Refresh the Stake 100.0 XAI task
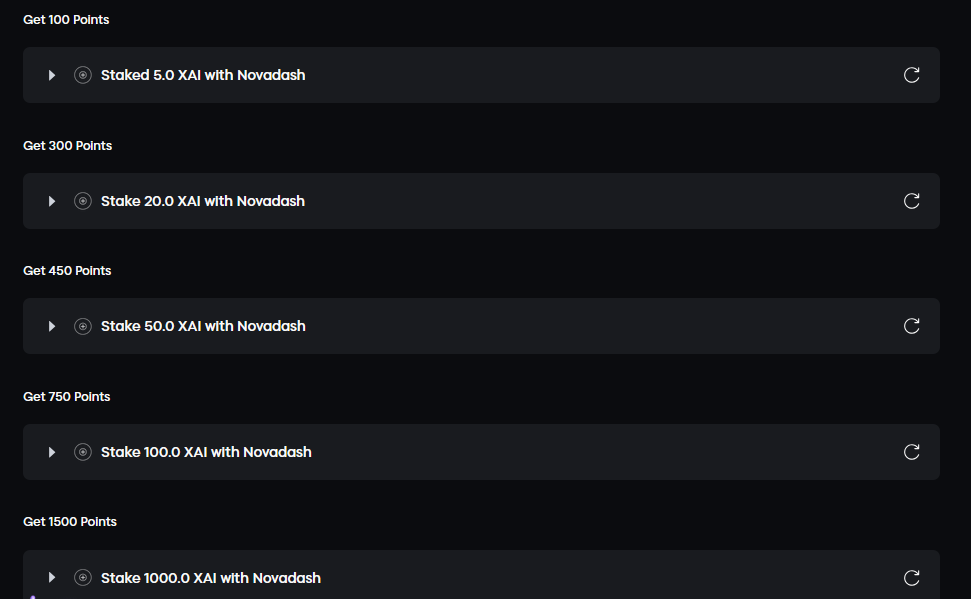This screenshot has width=971, height=599. [911, 452]
